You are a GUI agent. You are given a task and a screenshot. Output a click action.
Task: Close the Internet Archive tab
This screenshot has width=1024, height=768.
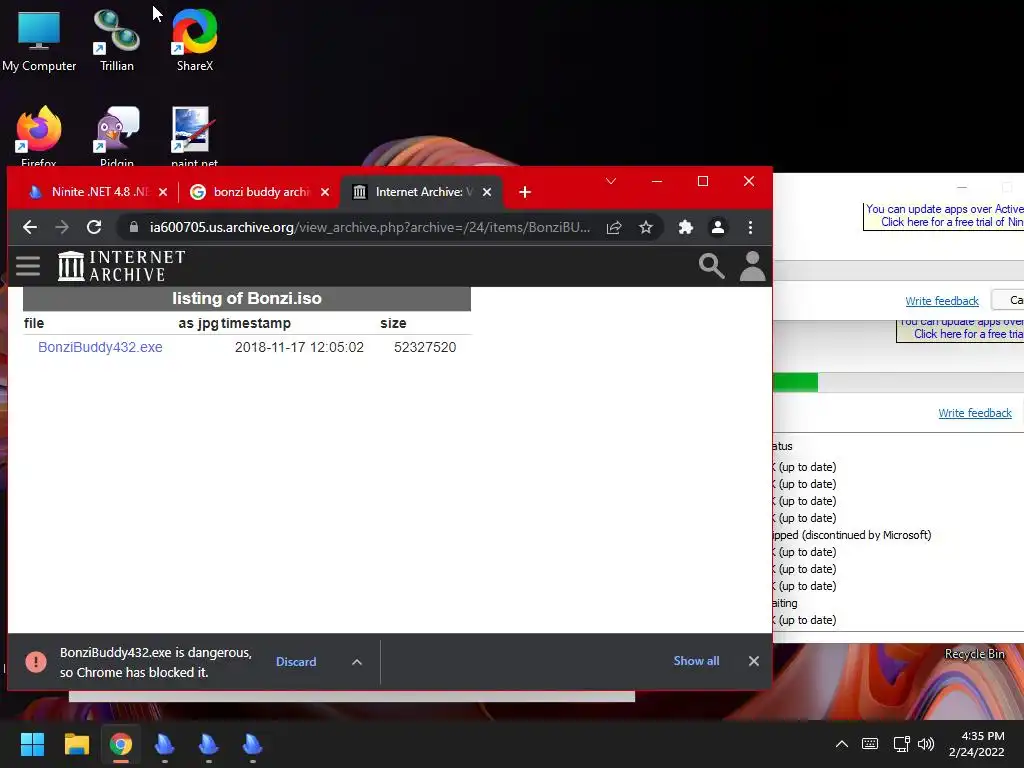pos(487,192)
